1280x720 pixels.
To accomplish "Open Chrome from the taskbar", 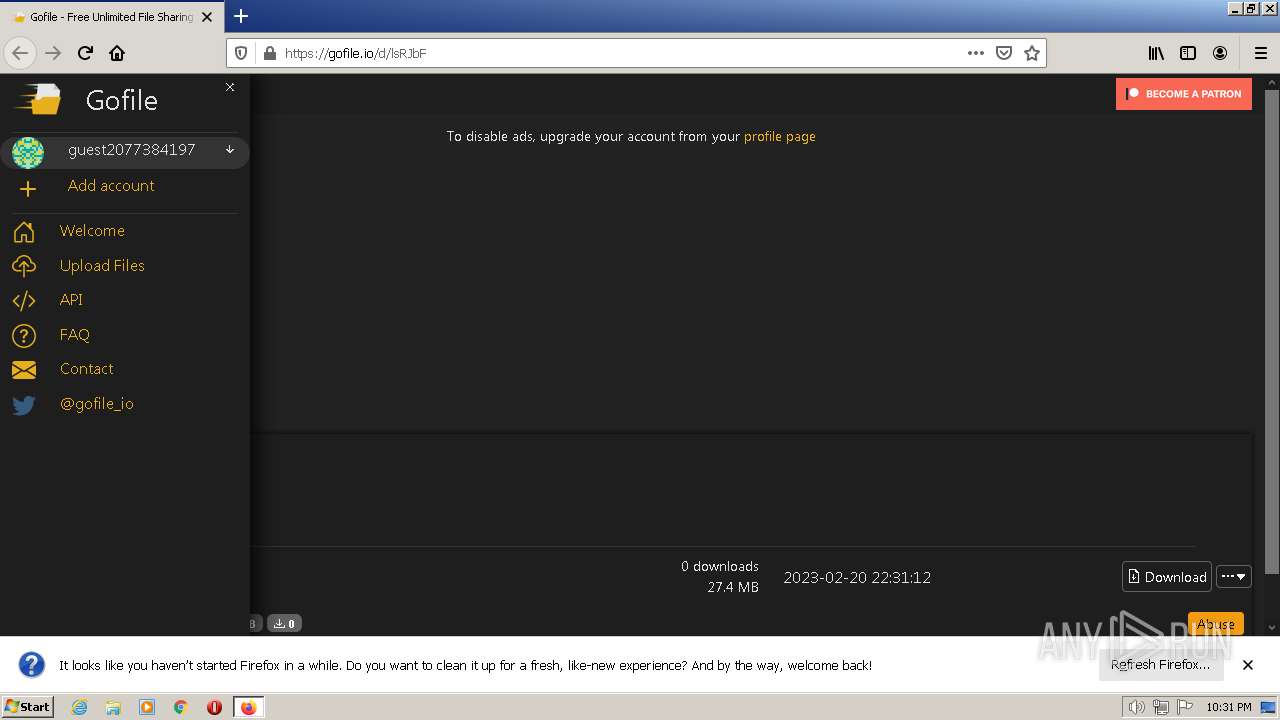I will tap(180, 707).
